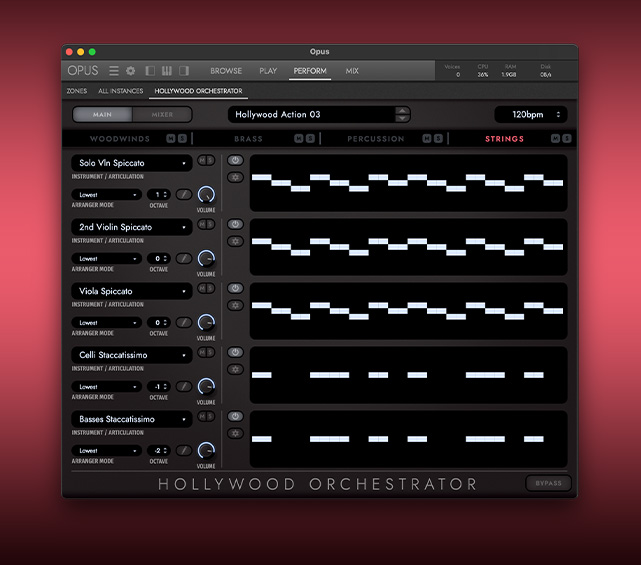Solo the Celli Staccatissimo track
Screen dimensions: 641x565
[x=210, y=352]
